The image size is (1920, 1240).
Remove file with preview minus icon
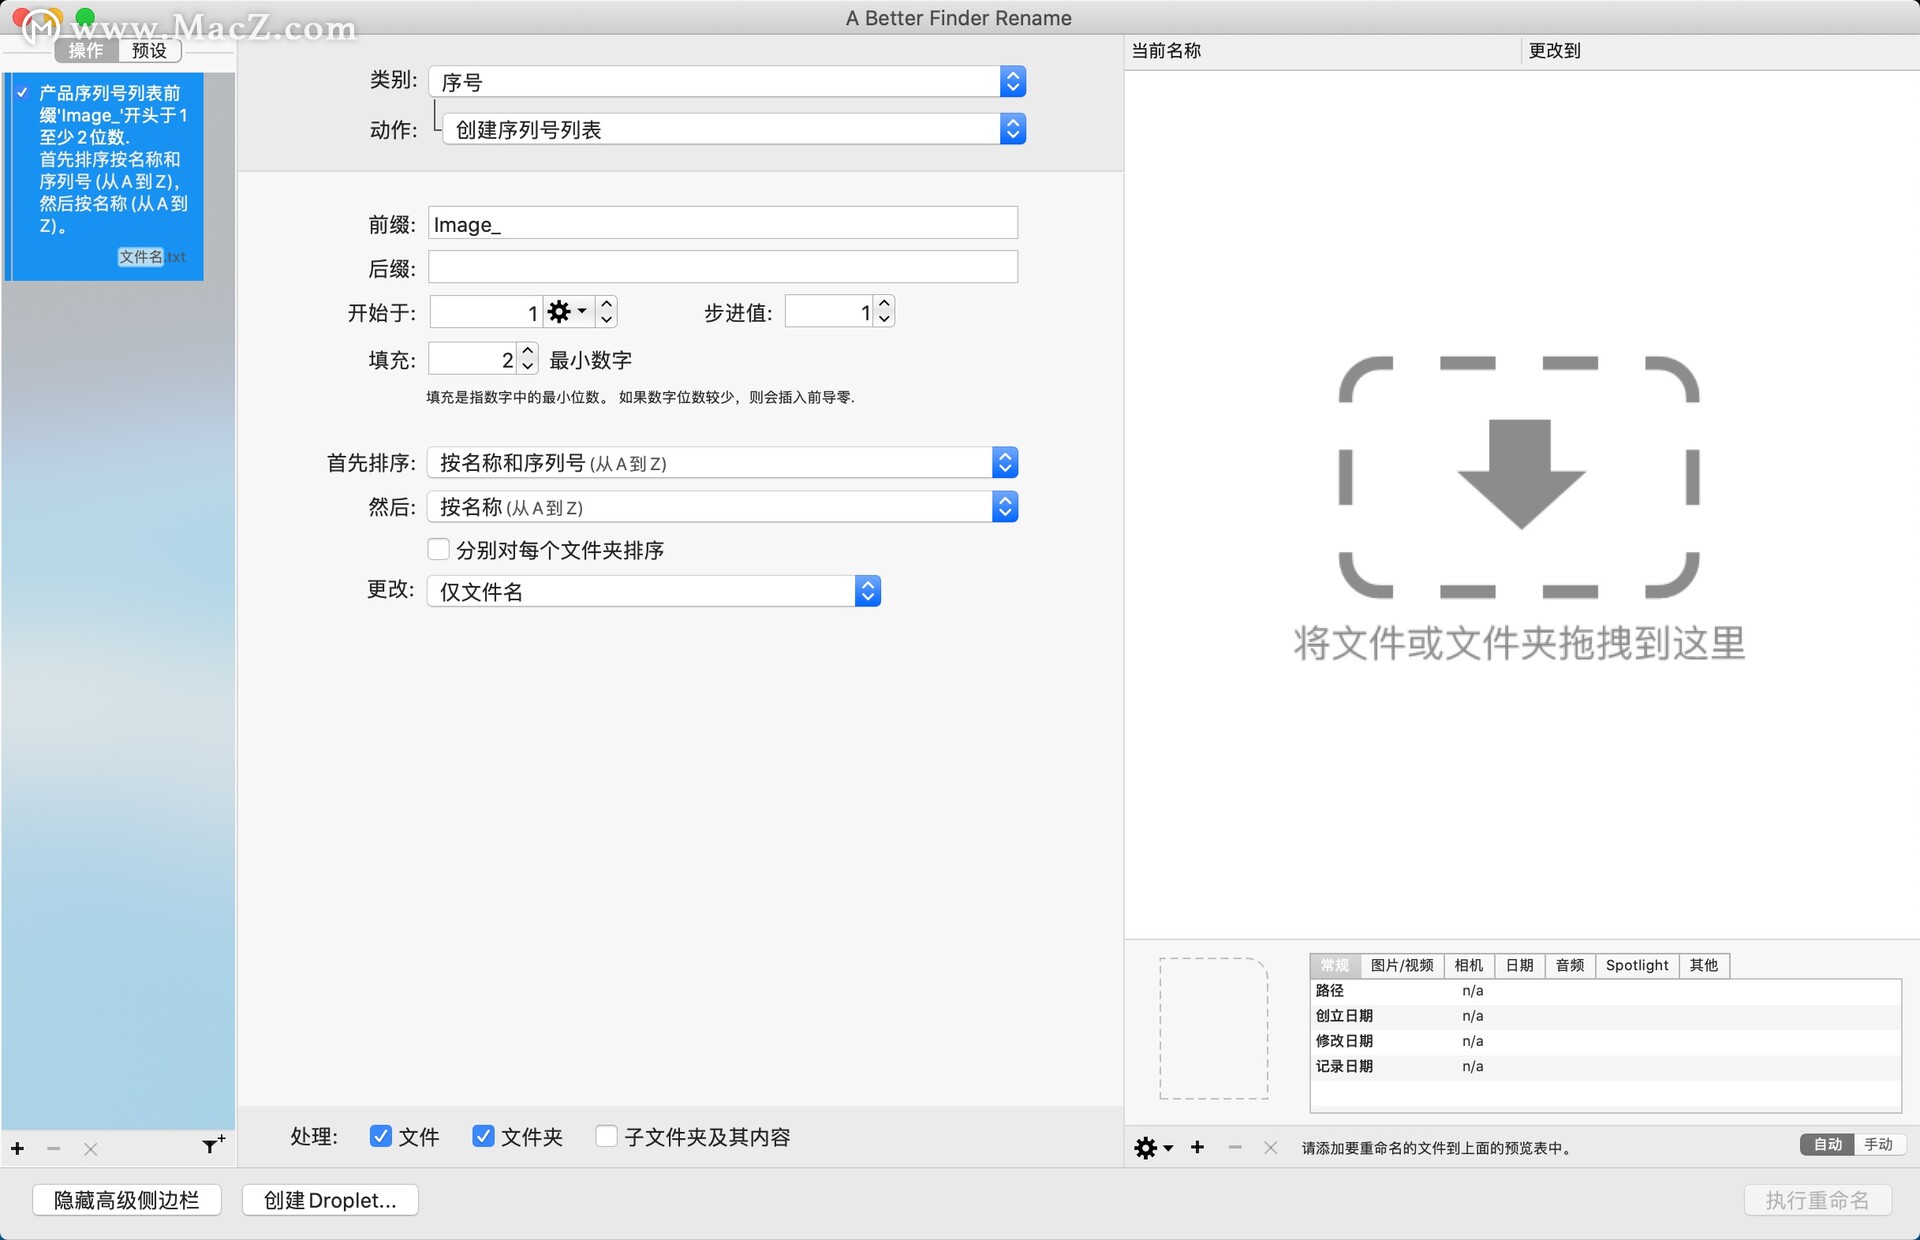tap(1235, 1147)
